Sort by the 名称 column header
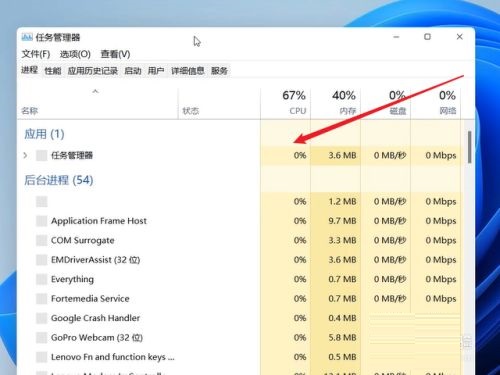This screenshot has height=375, width=500. [x=98, y=103]
